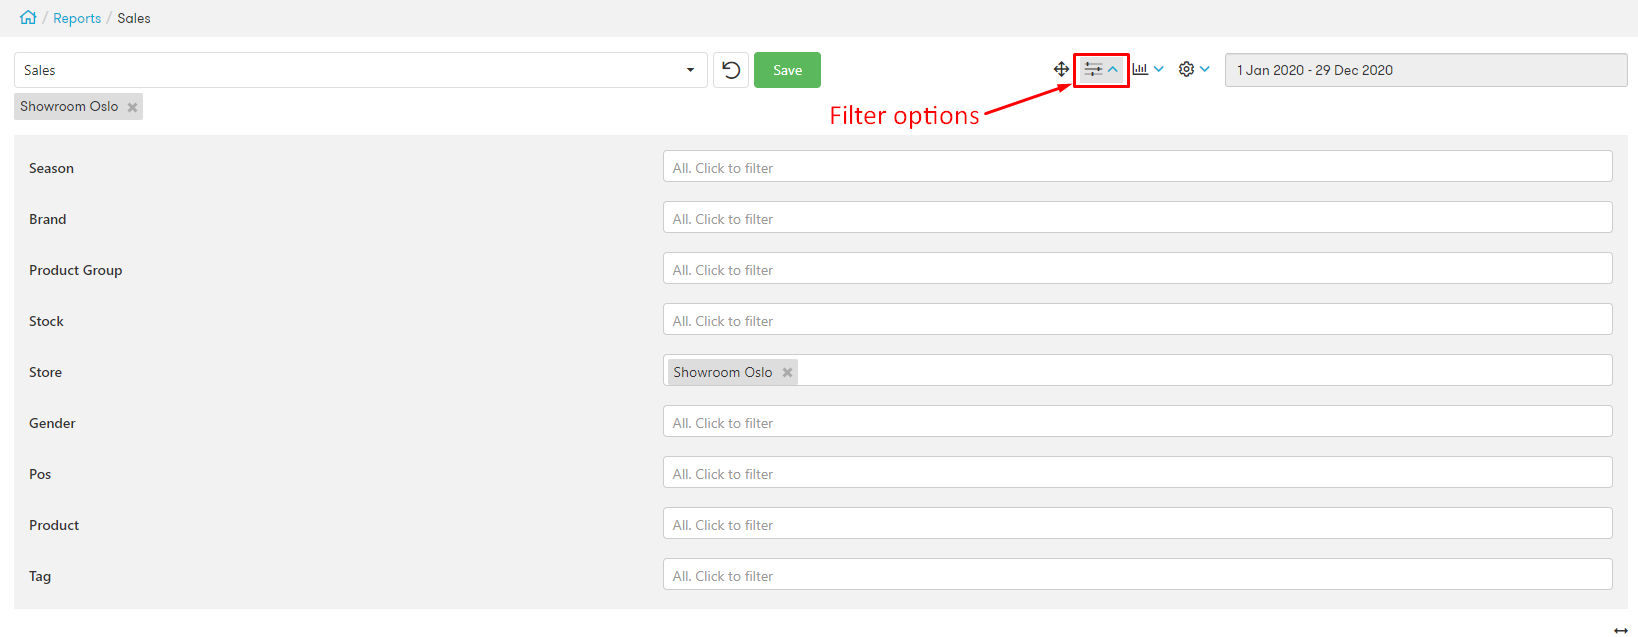Click the green Save button
1638x637 pixels.
(787, 70)
